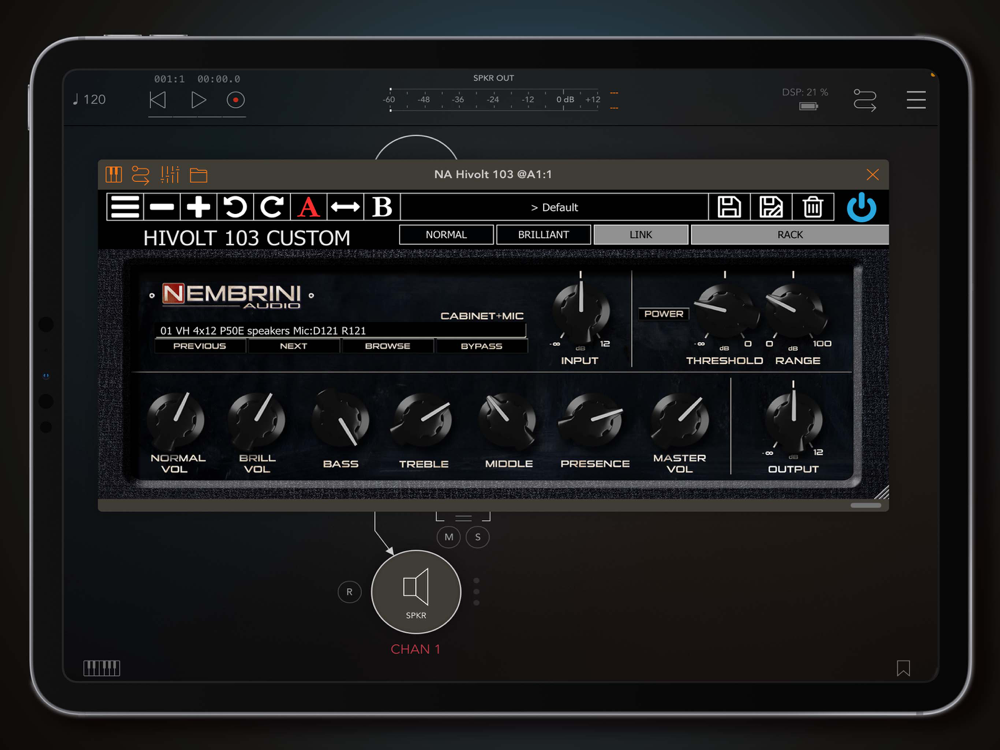Close the NA Hivolt 103 plugin window
The width and height of the screenshot is (1000, 750).
(872, 175)
